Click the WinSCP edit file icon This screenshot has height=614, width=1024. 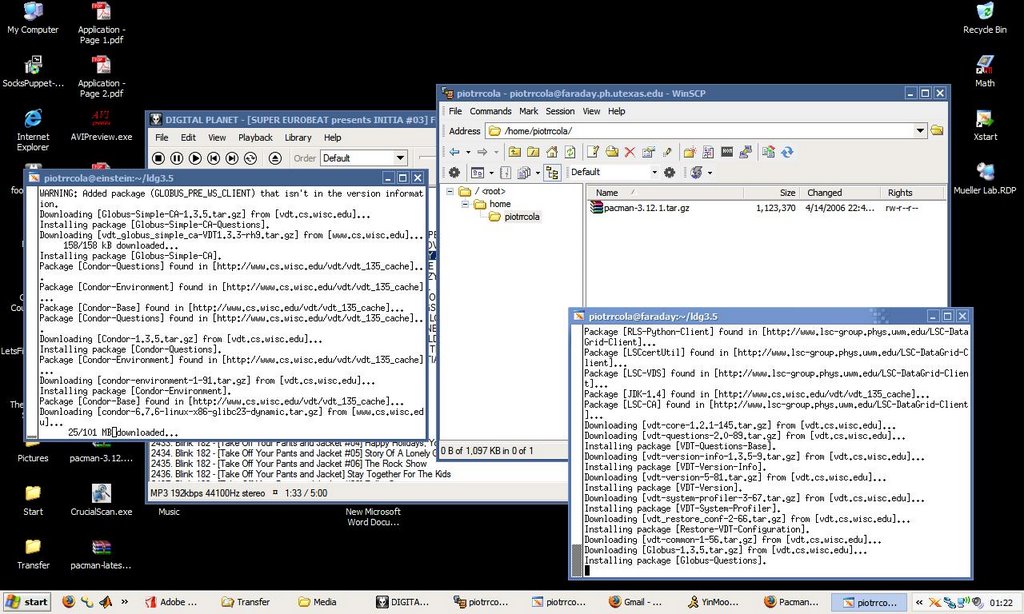[593, 152]
